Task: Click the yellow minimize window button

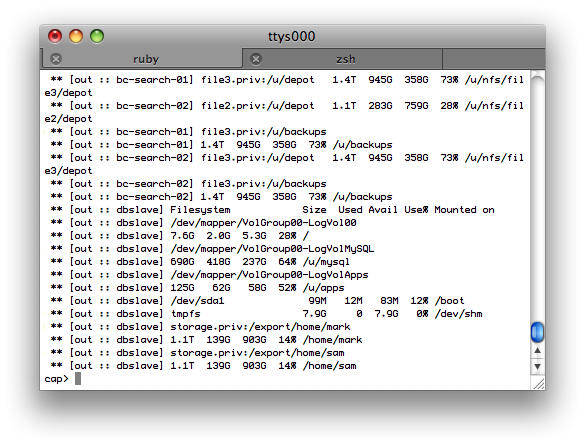Action: click(76, 36)
